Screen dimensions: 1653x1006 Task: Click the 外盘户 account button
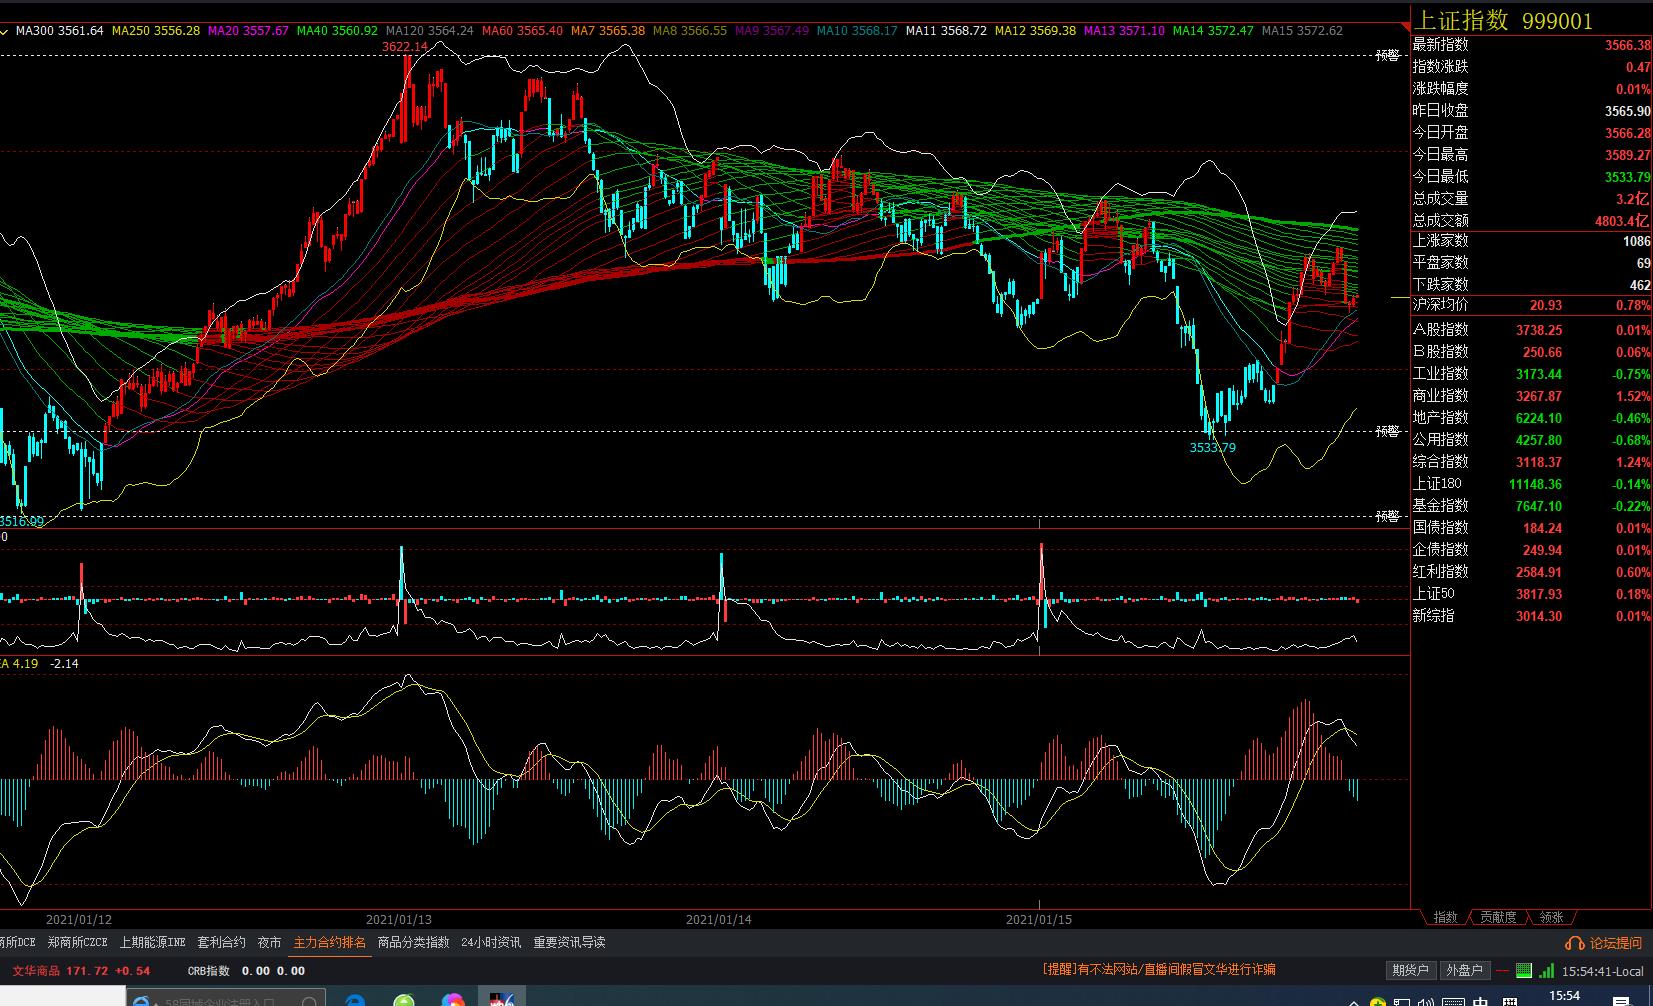tap(1464, 970)
